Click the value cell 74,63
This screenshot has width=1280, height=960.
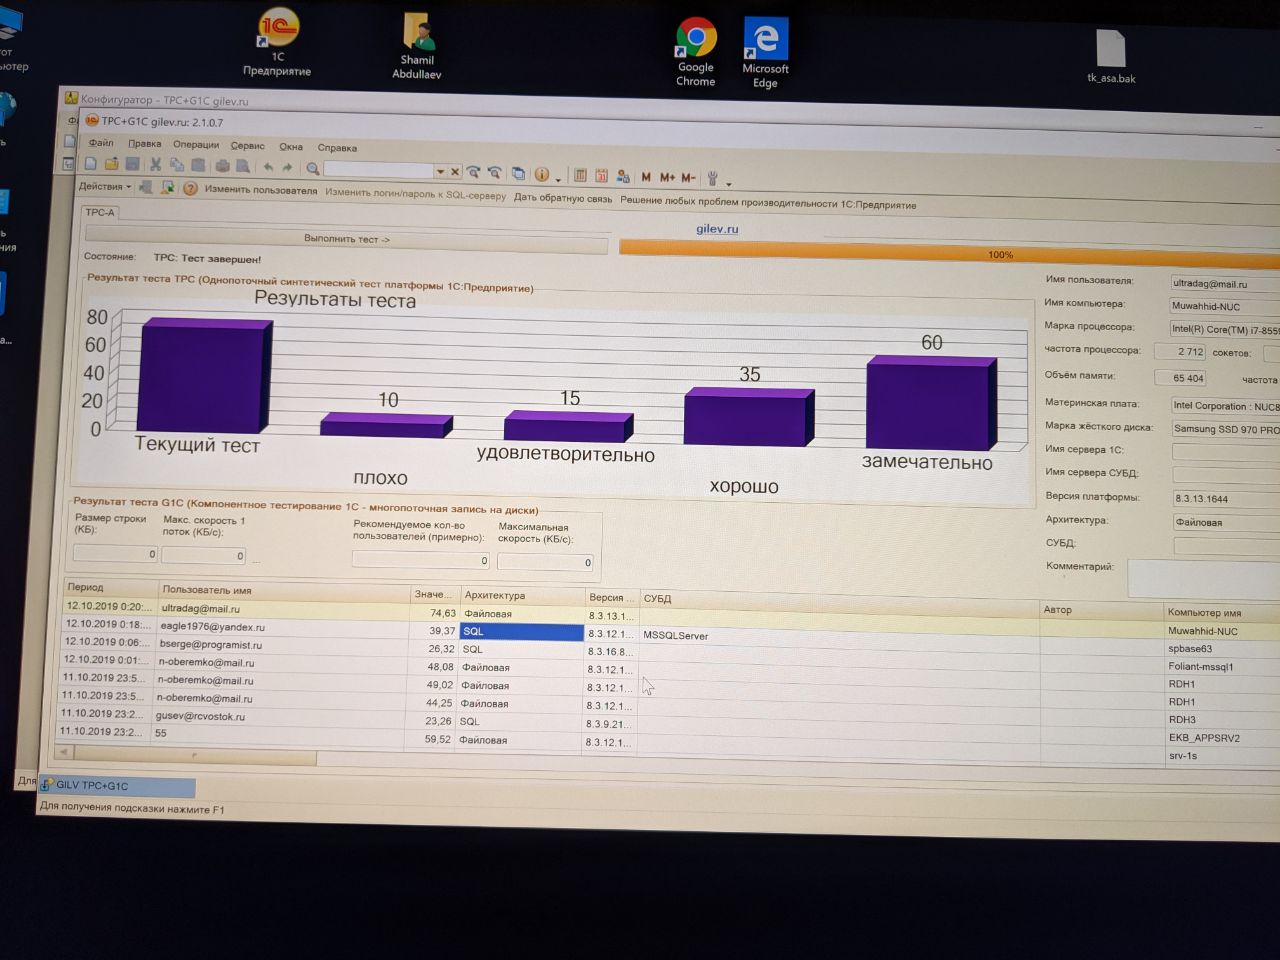pos(435,613)
